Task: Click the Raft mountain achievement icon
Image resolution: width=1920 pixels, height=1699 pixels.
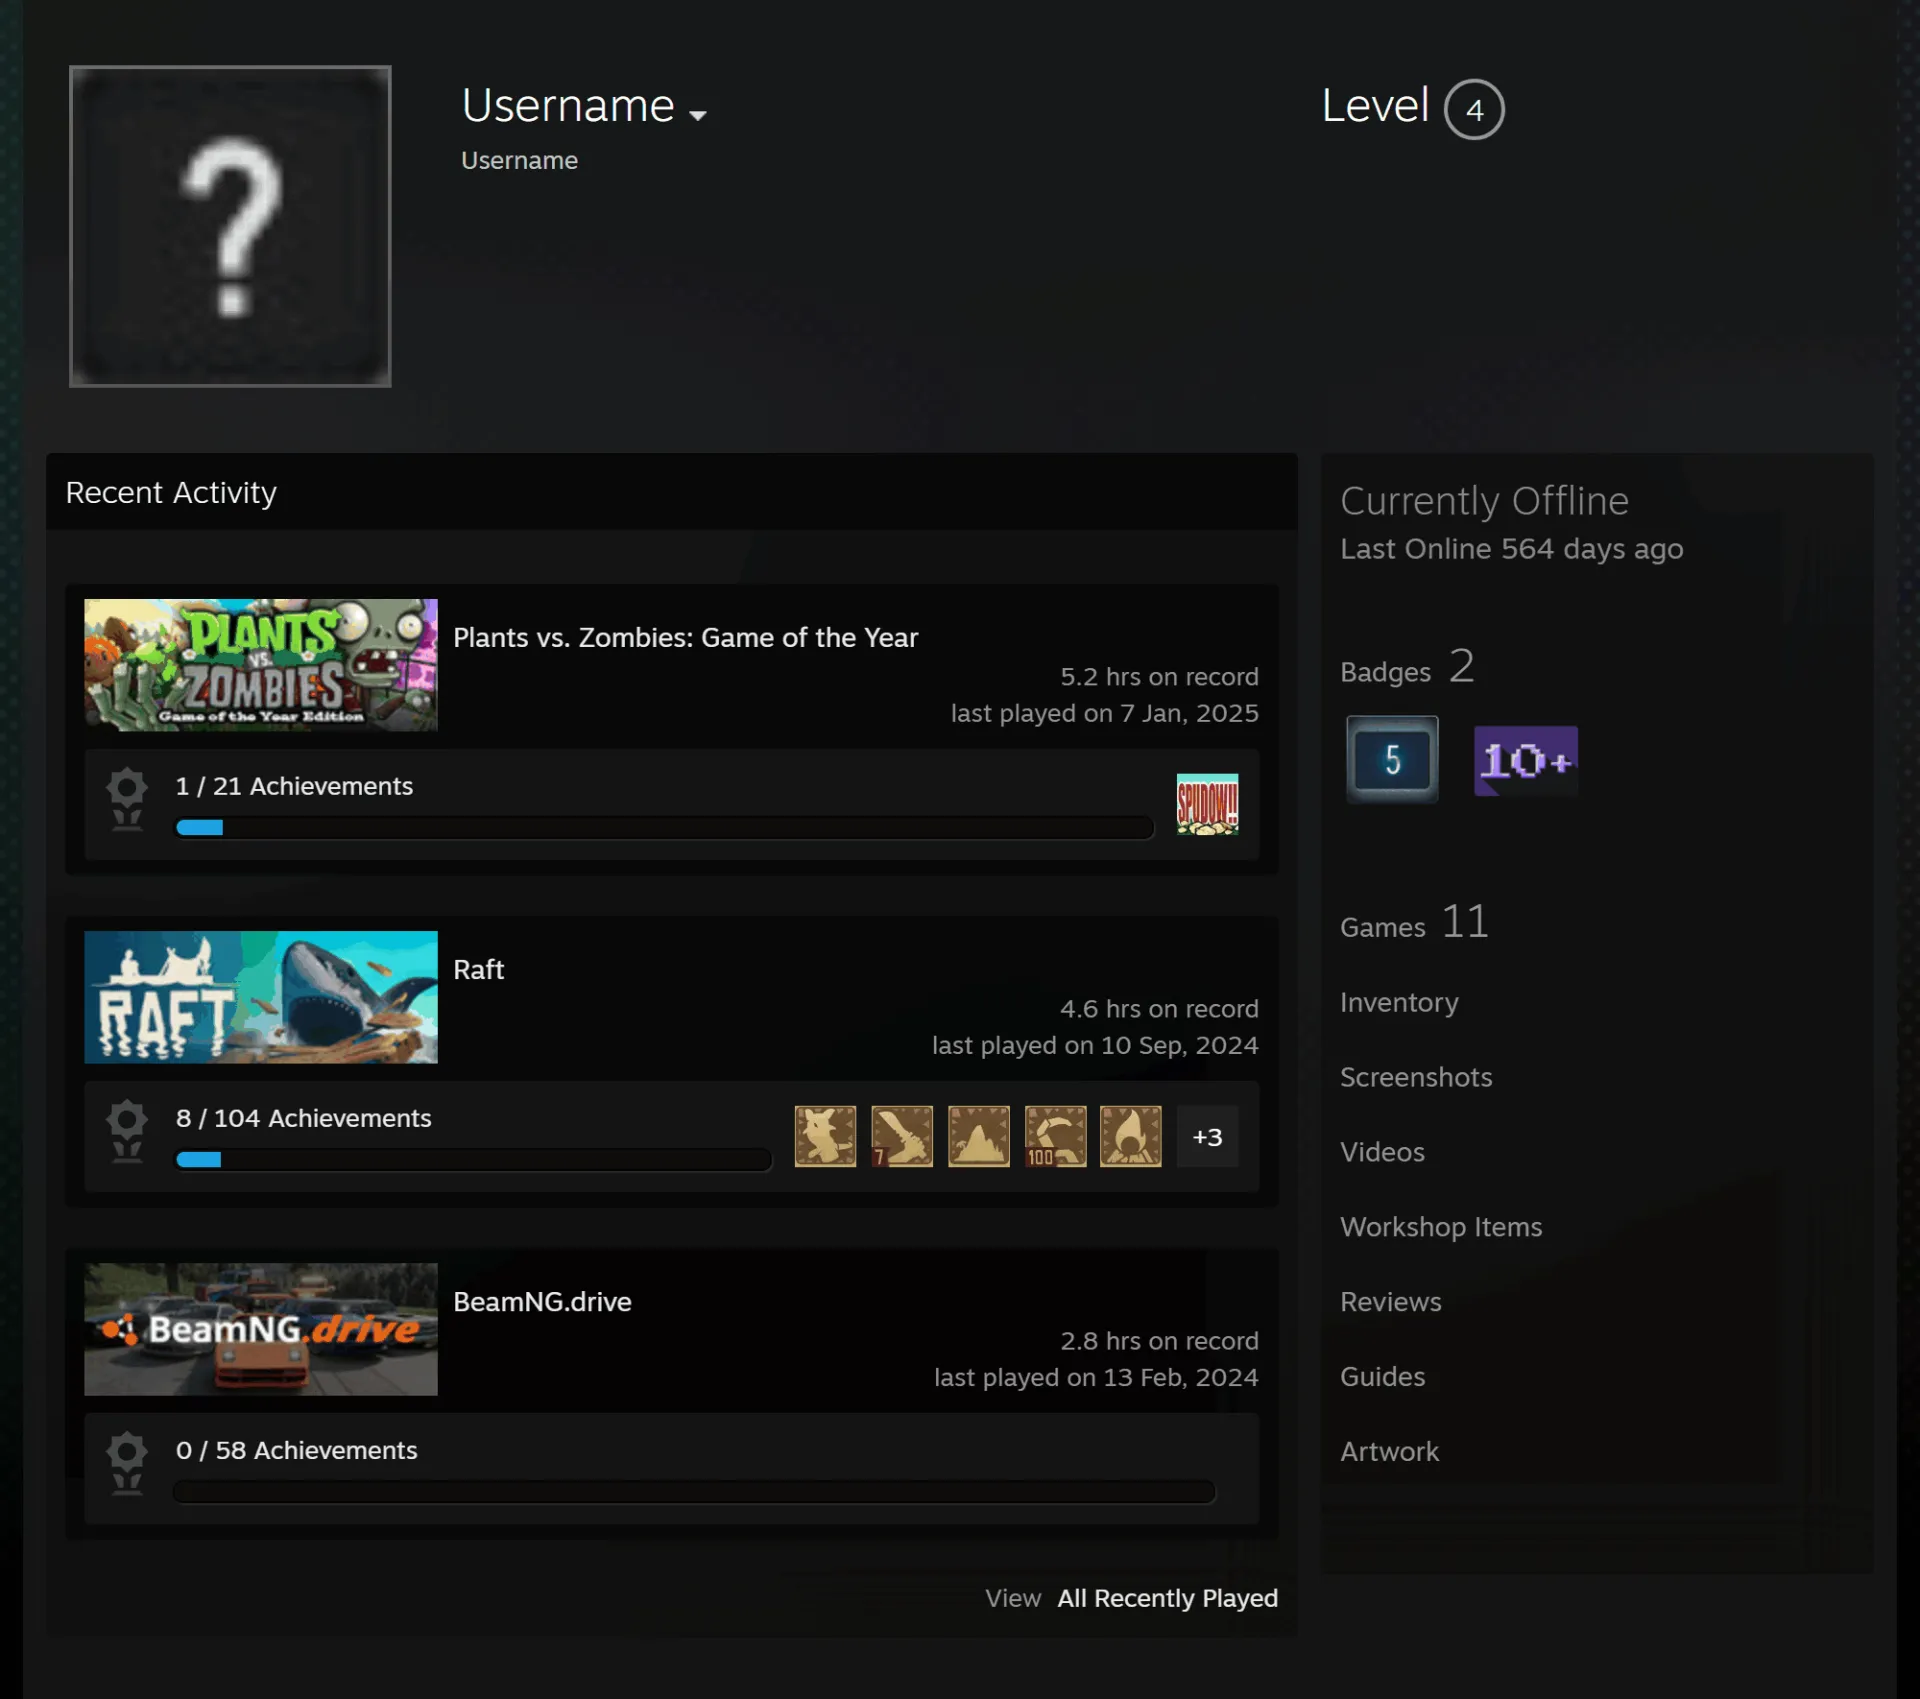Action: click(x=979, y=1136)
